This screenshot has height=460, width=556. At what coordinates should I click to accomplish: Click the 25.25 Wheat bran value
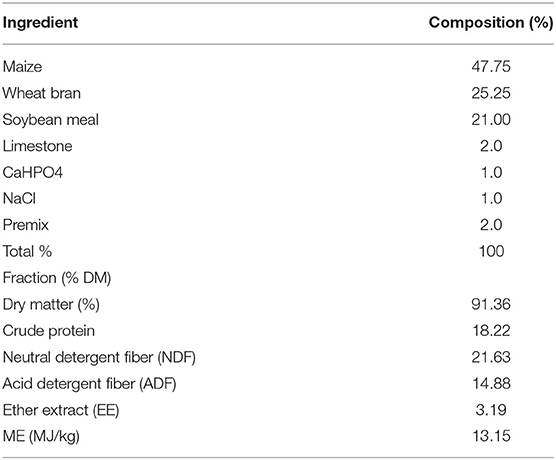tap(491, 93)
